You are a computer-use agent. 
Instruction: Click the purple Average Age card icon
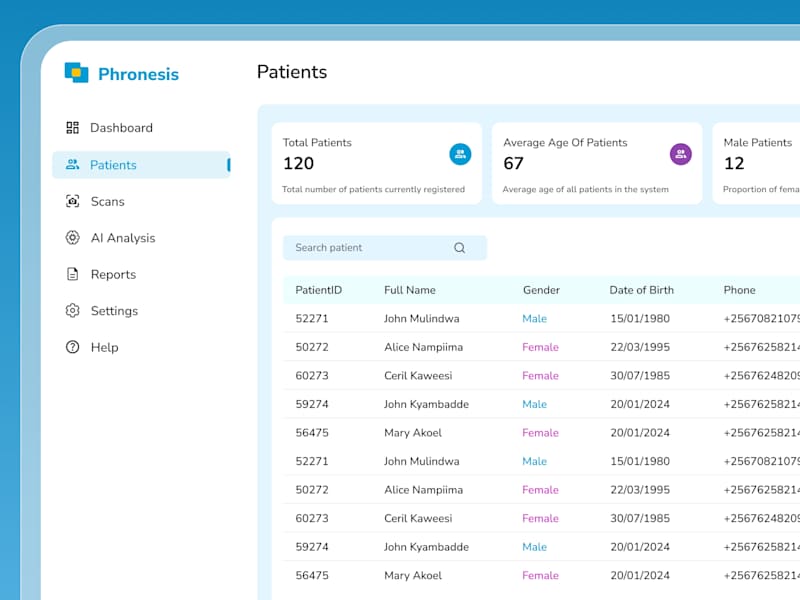681,154
